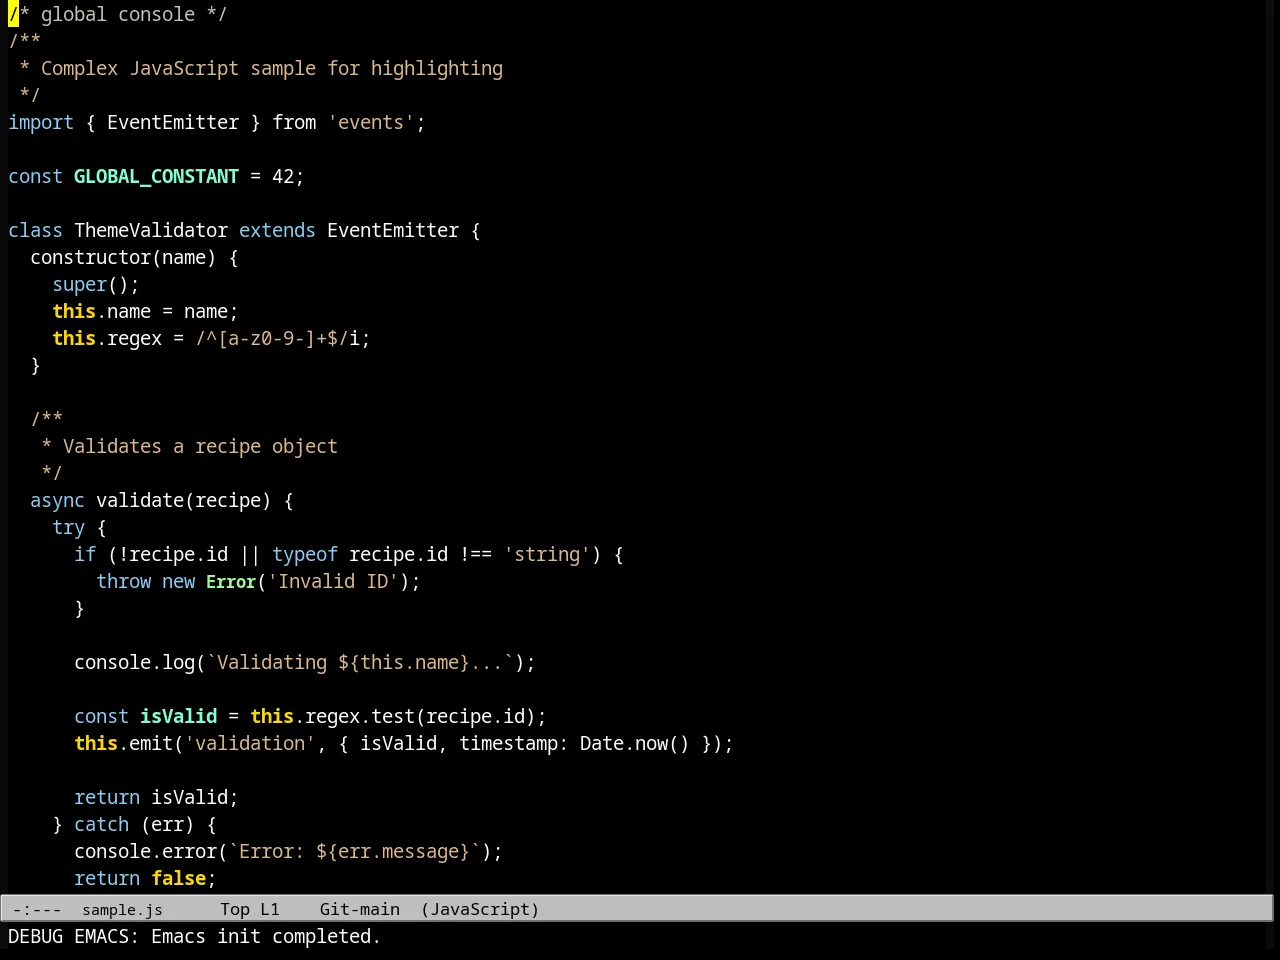Click the 'try' keyword
Viewport: 1280px width, 960px height.
coord(69,528)
